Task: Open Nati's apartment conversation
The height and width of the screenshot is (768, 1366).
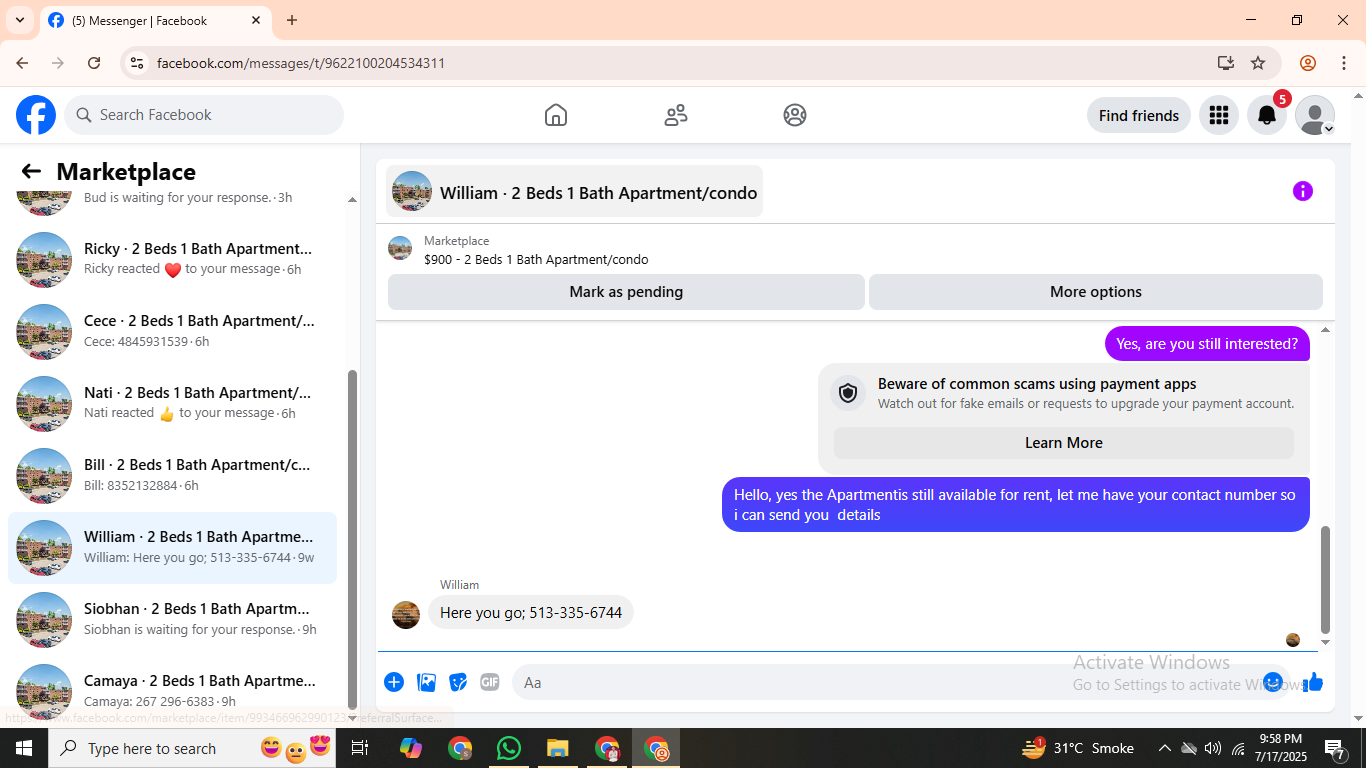Action: 172,403
